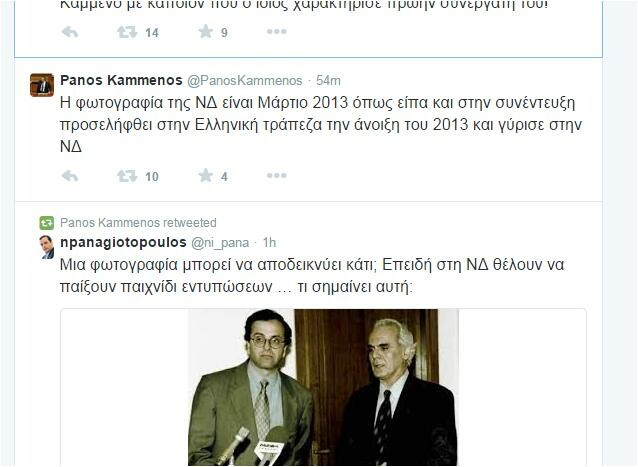The height and width of the screenshot is (467, 638).
Task: Click the Panos Kammenos display name
Action: [x=121, y=80]
